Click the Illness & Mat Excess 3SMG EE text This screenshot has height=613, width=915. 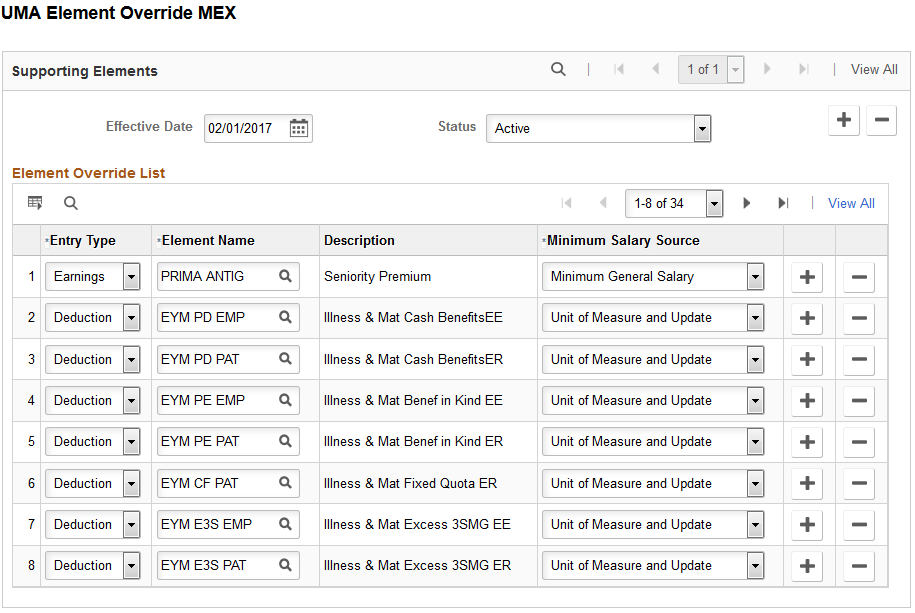417,524
